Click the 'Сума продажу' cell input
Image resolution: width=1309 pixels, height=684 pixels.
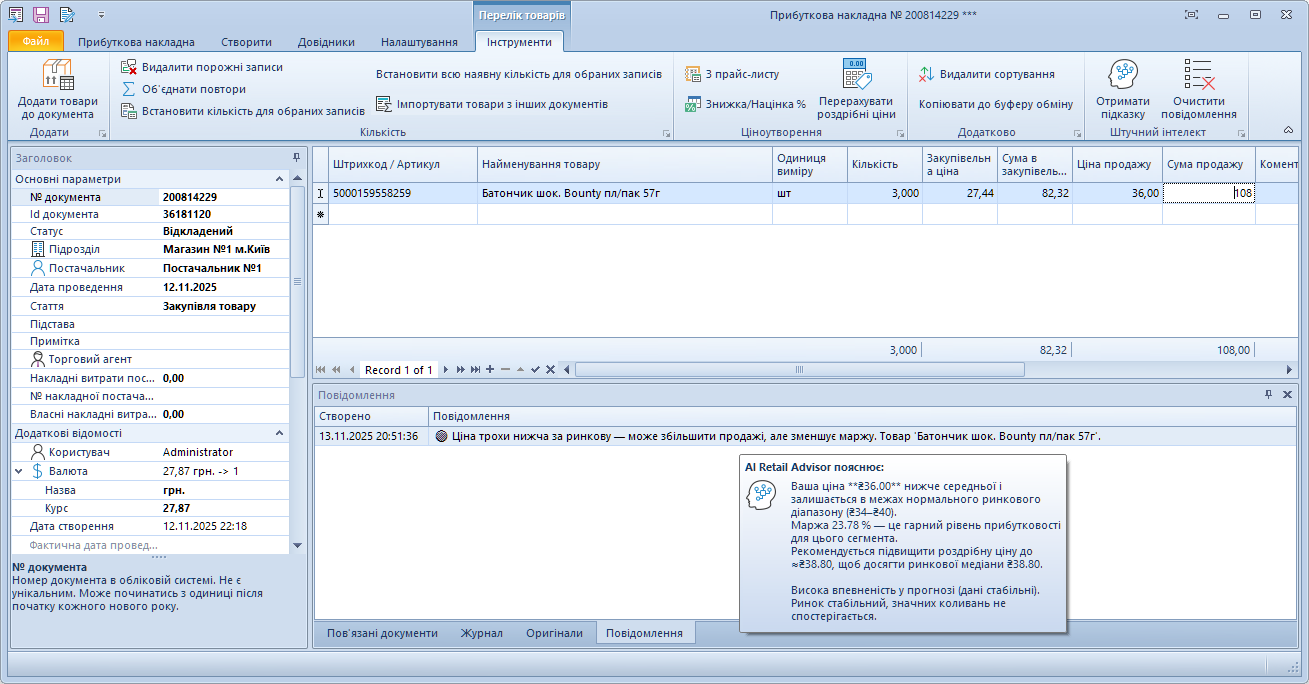1207,194
